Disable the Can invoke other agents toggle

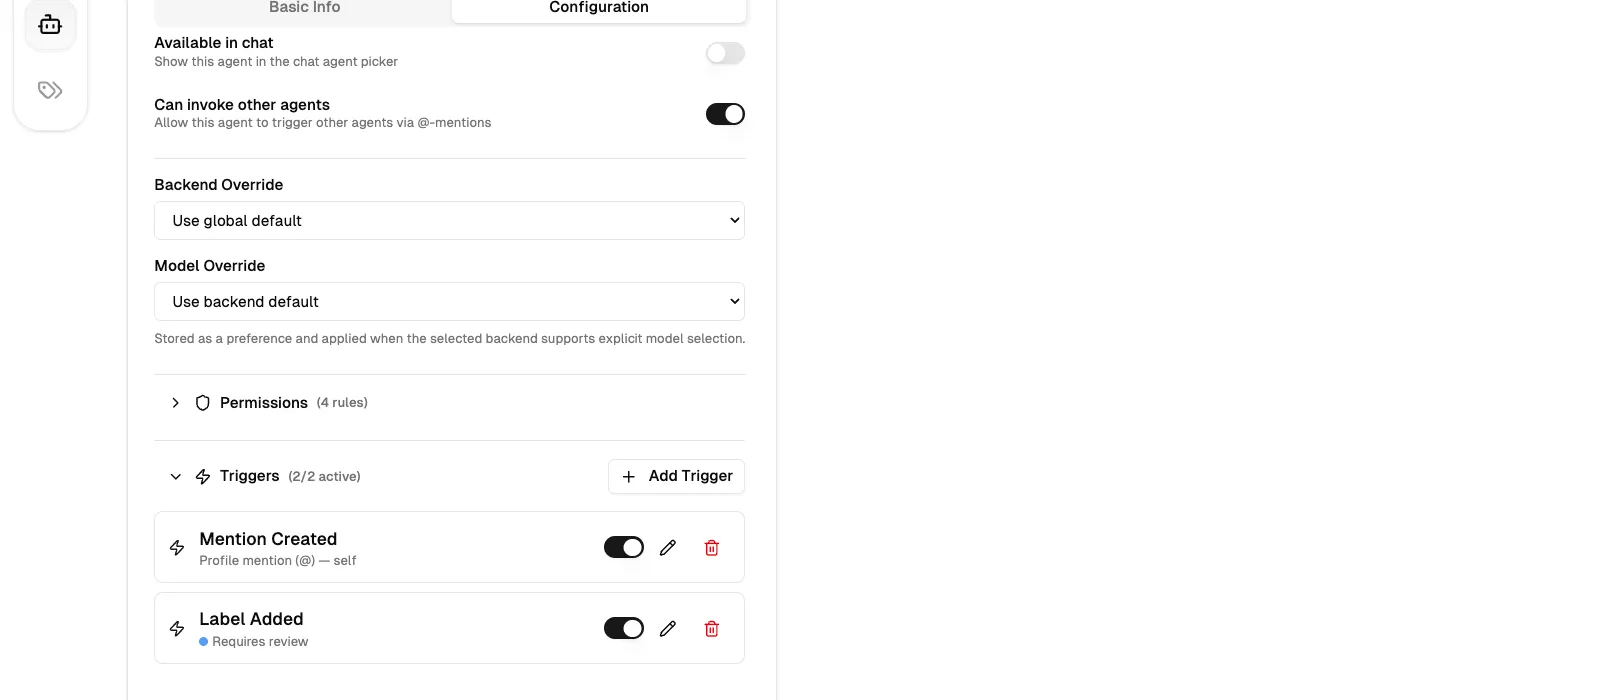tap(725, 114)
